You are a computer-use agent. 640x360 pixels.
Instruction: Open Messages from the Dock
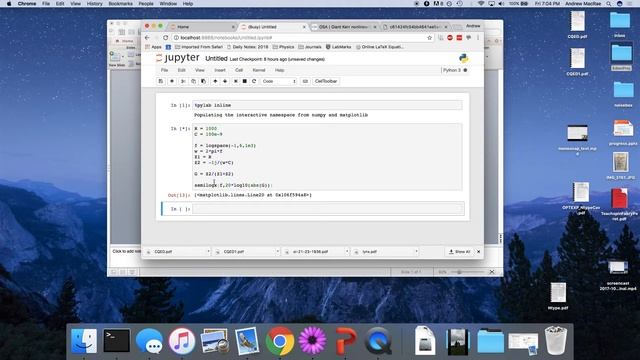[x=149, y=340]
